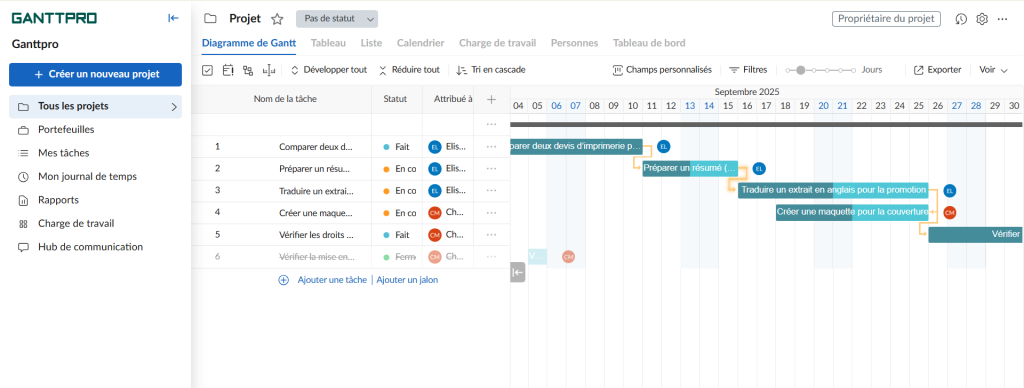Switch to the Calendrier tab
Image resolution: width=1024 pixels, height=388 pixels.
[421, 43]
